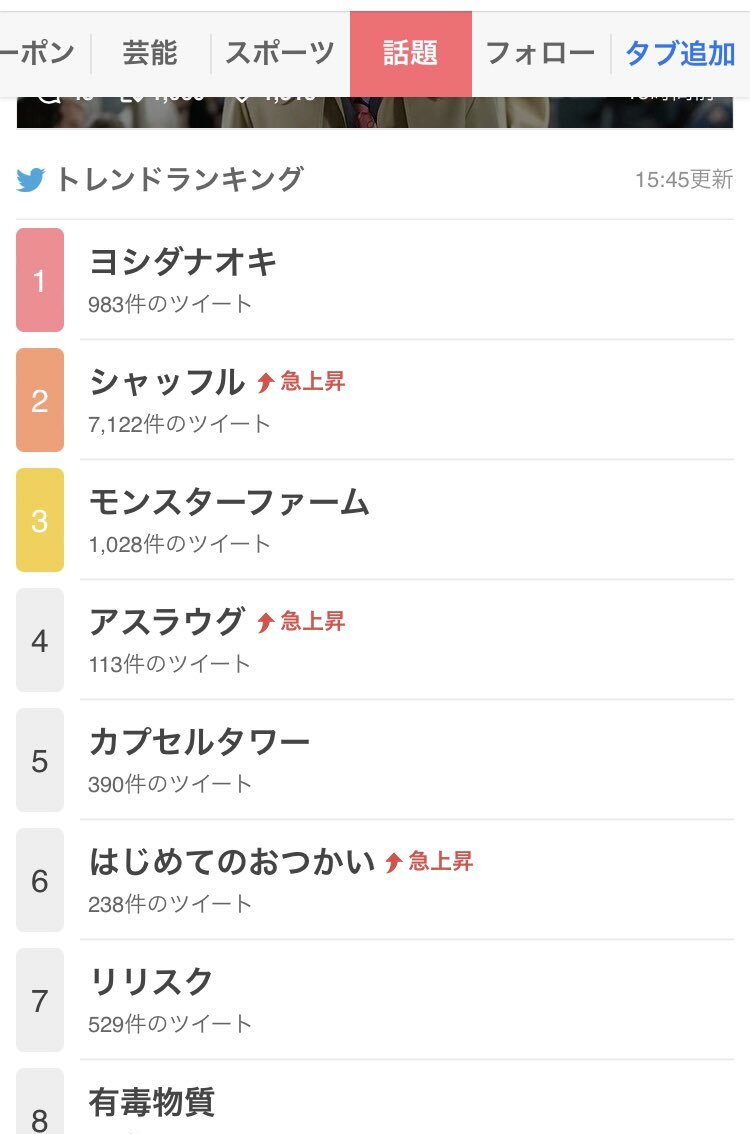Tap the タブ追加 link
The height and width of the screenshot is (1134, 750).
click(680, 54)
